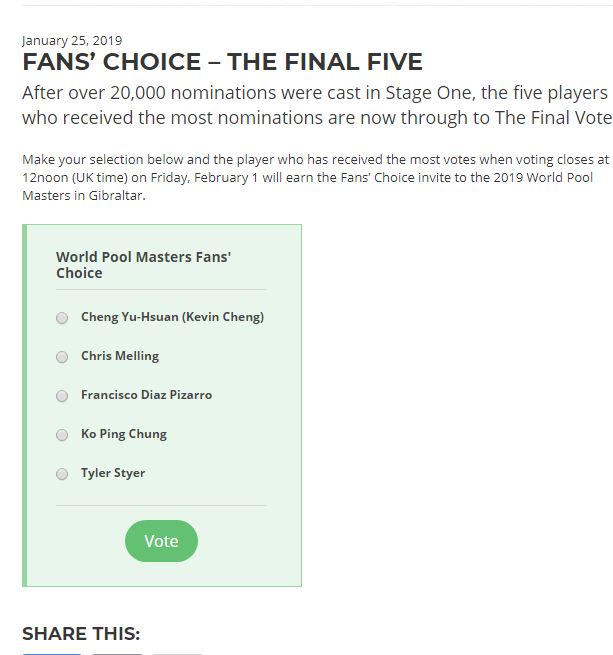The height and width of the screenshot is (655, 613).
Task: Click the Chris Melling name label
Action: click(x=120, y=356)
